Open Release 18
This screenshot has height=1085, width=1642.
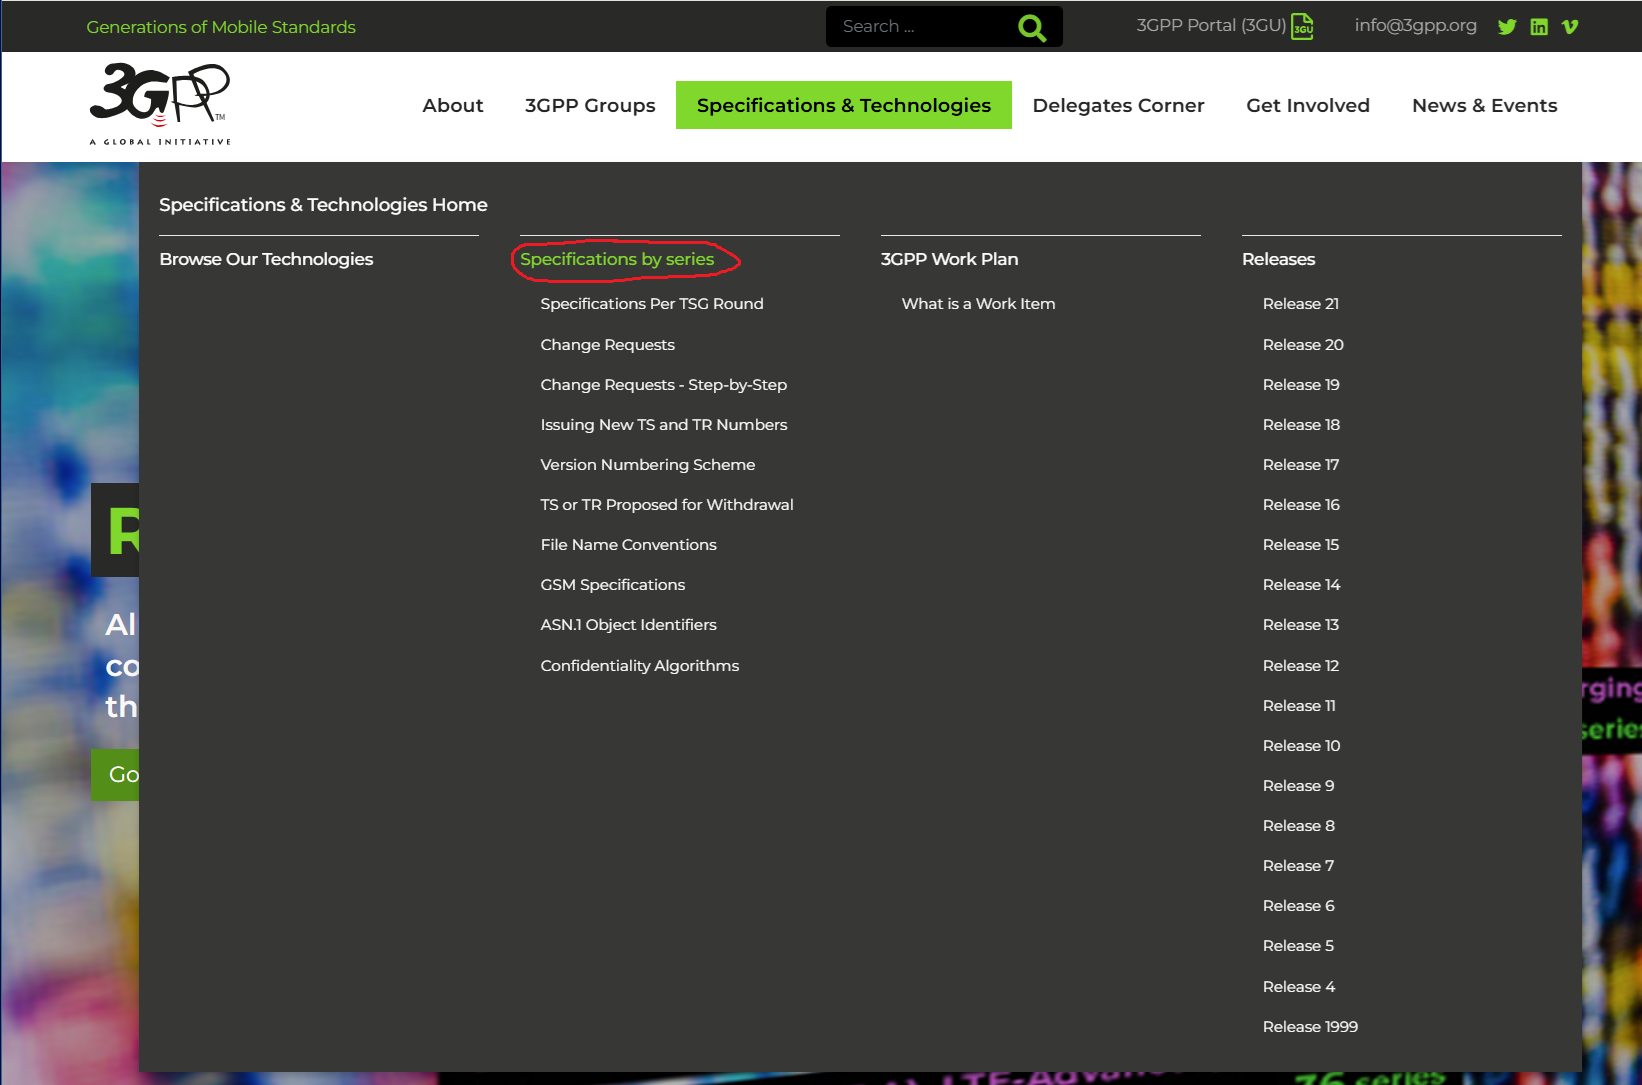1301,425
